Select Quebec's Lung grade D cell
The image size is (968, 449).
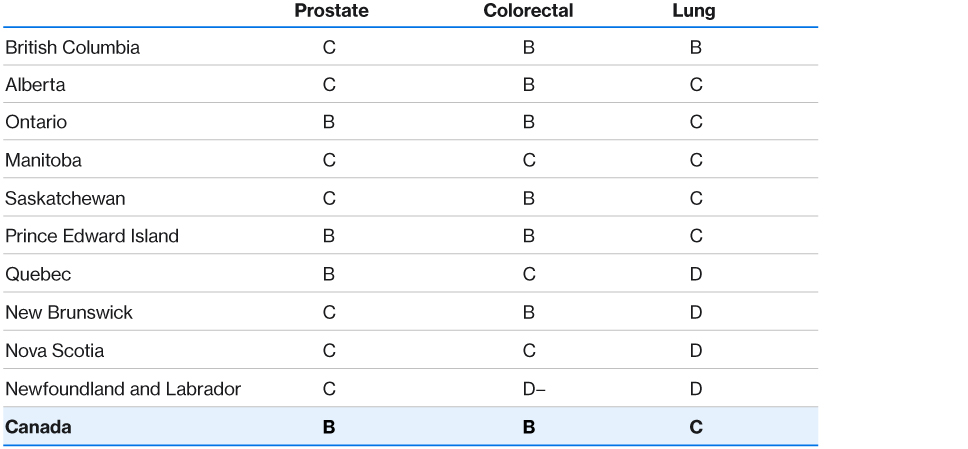695,274
